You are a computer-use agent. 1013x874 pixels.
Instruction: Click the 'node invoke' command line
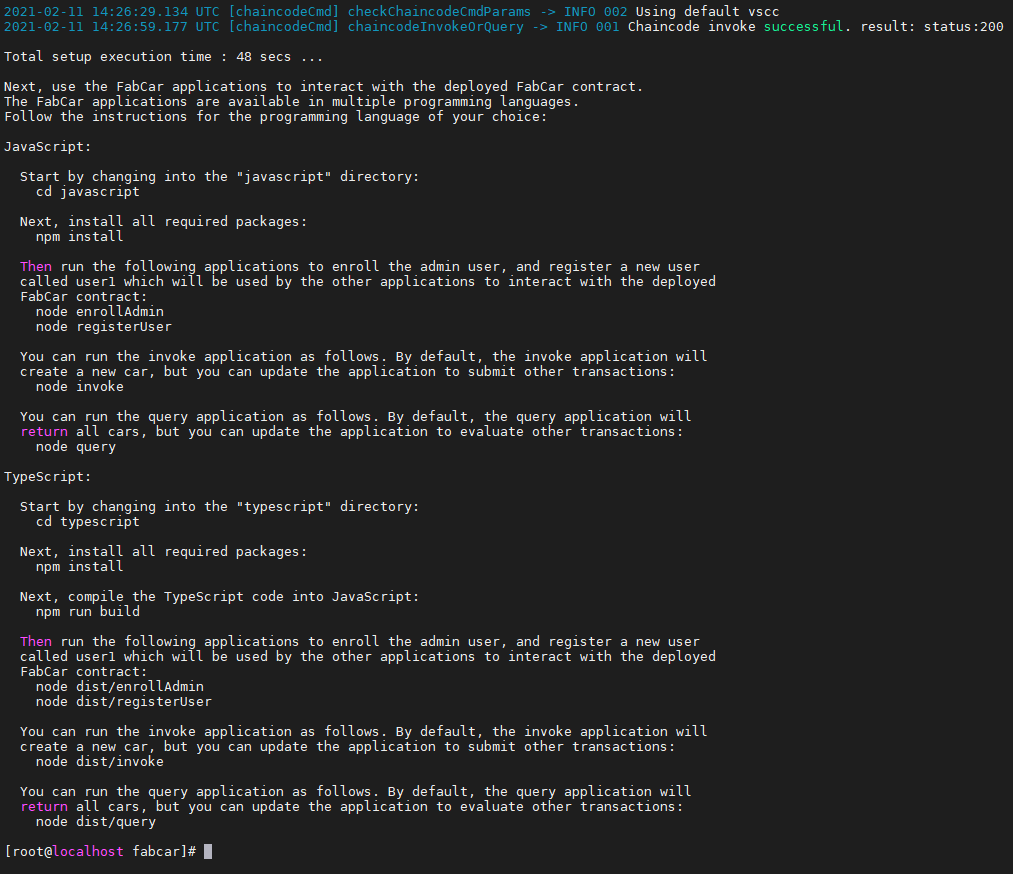[x=80, y=387]
